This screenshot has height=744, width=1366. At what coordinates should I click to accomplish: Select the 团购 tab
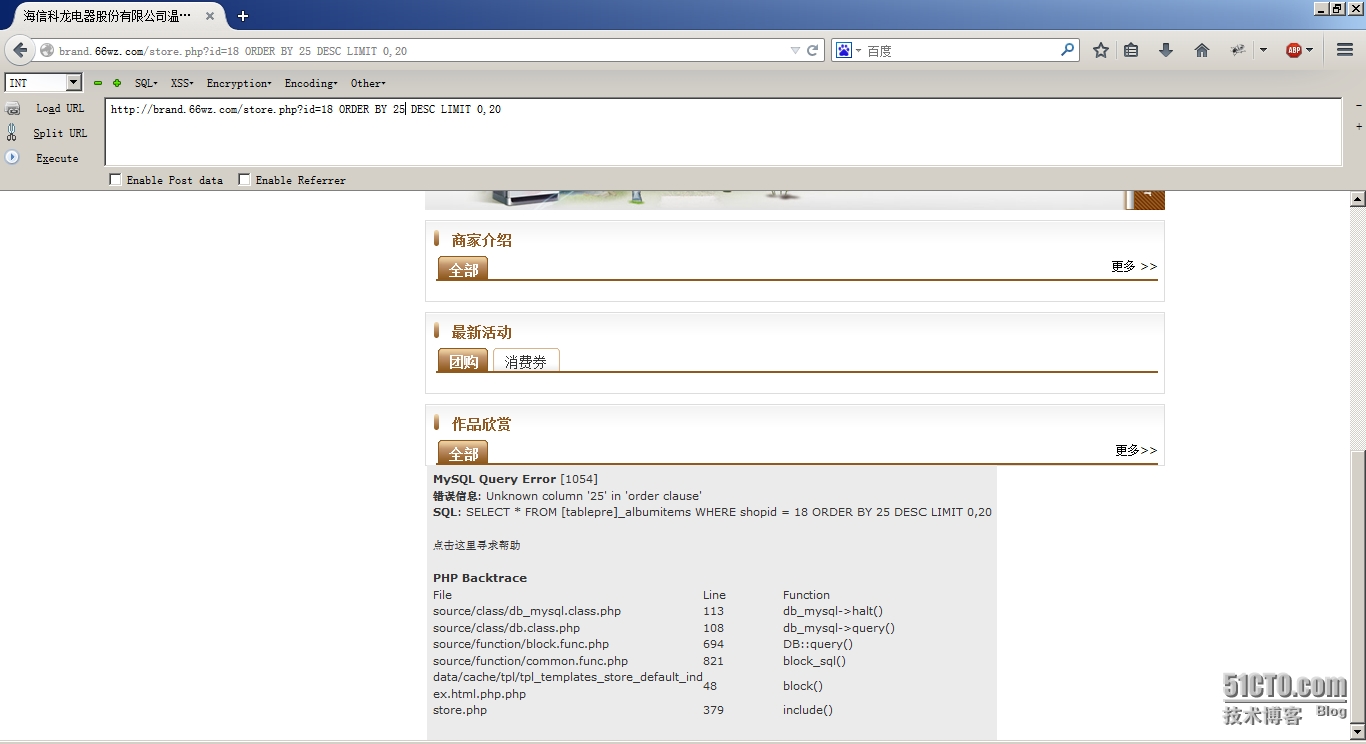pyautogui.click(x=463, y=361)
